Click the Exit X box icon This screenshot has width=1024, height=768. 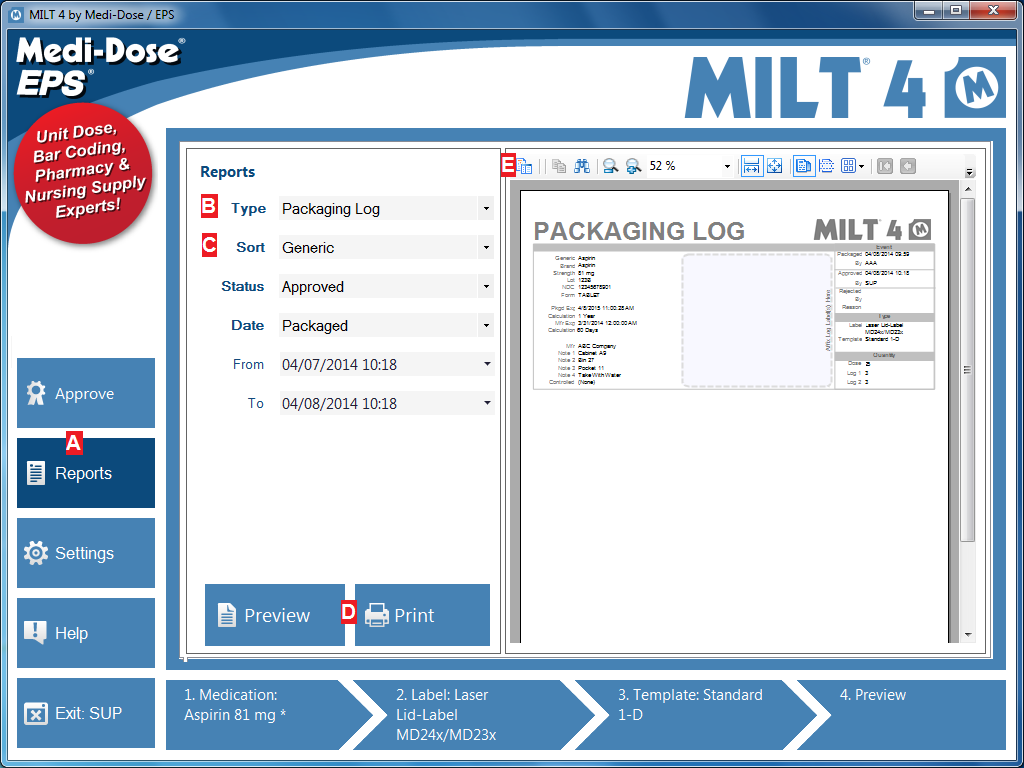[x=35, y=713]
